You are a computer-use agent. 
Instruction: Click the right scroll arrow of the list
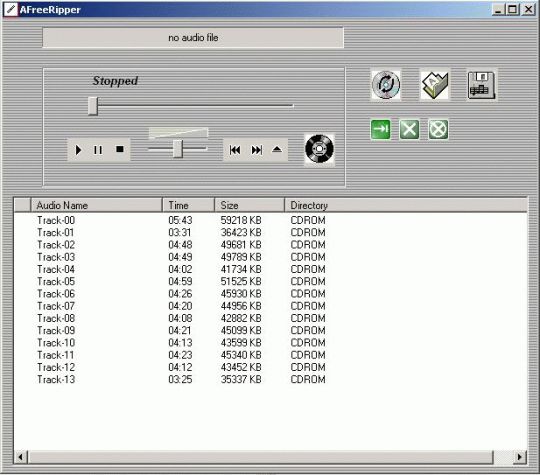click(x=520, y=457)
